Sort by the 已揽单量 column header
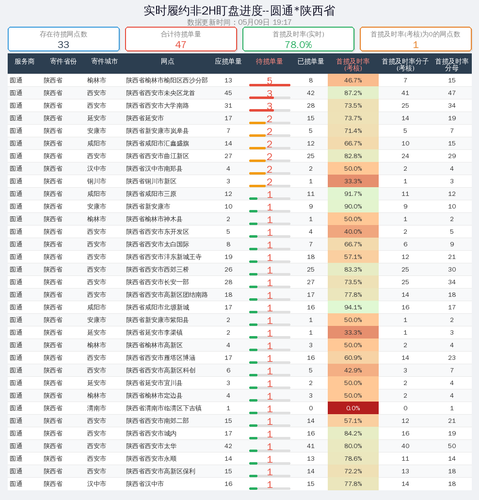 (311, 62)
